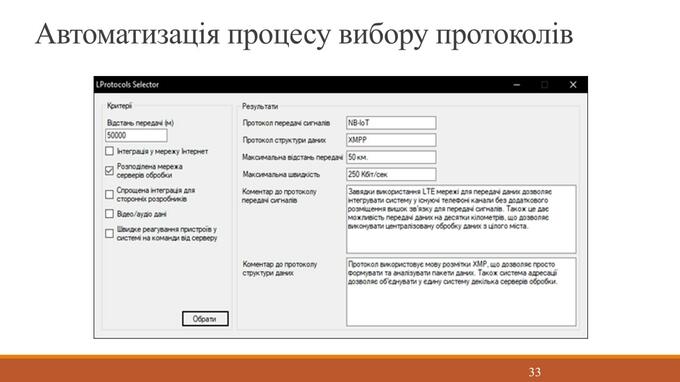The width and height of the screenshot is (680, 382).
Task: Click slide page number 33
Action: click(x=535, y=372)
